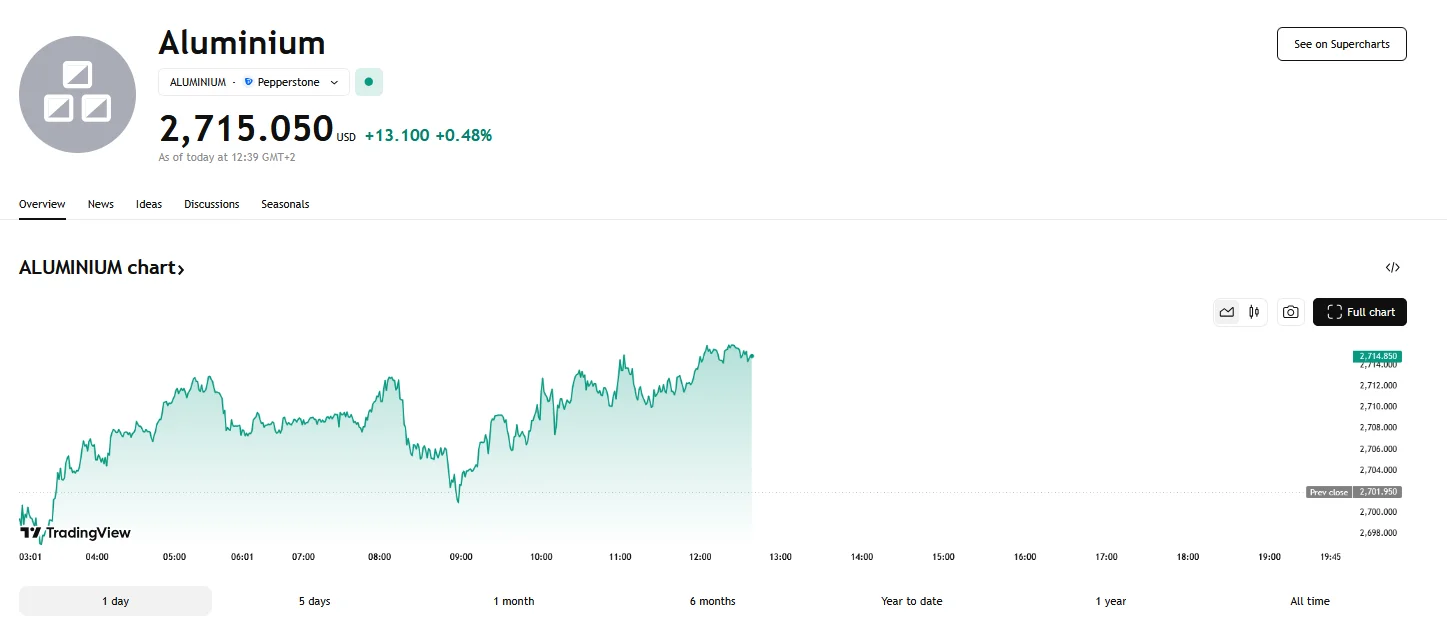Open the Full chart view
This screenshot has height=641, width=1447.
point(1360,312)
